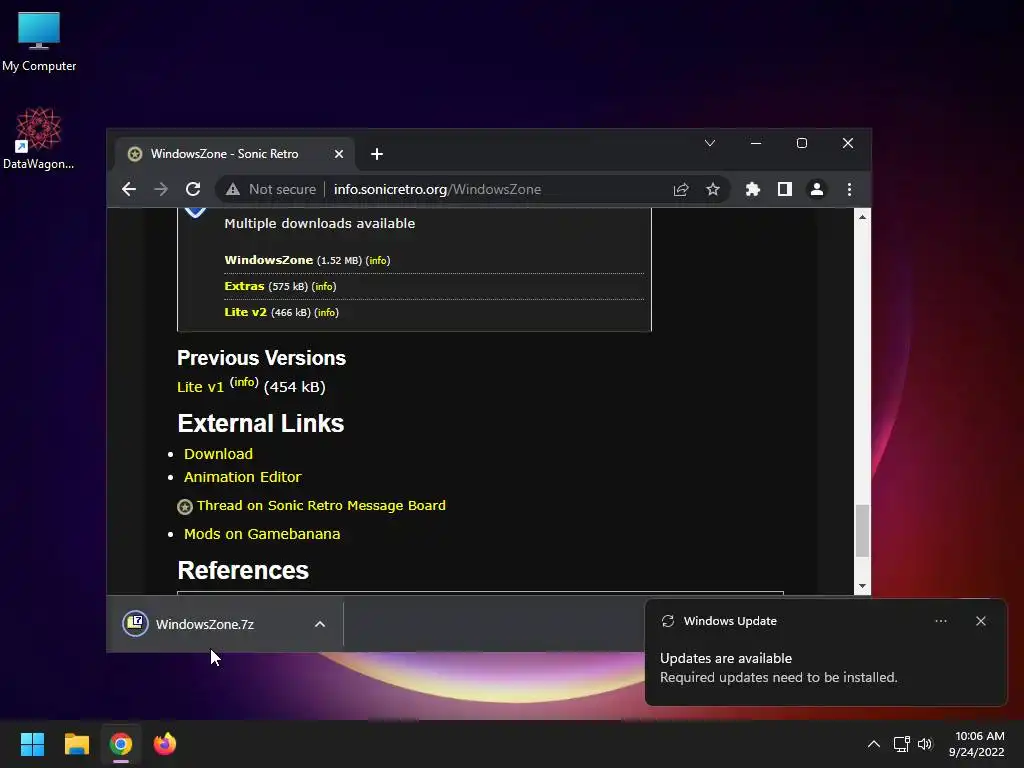Click the 7z file icon in downloads bar
Screen dimensions: 1024x768
point(135,624)
